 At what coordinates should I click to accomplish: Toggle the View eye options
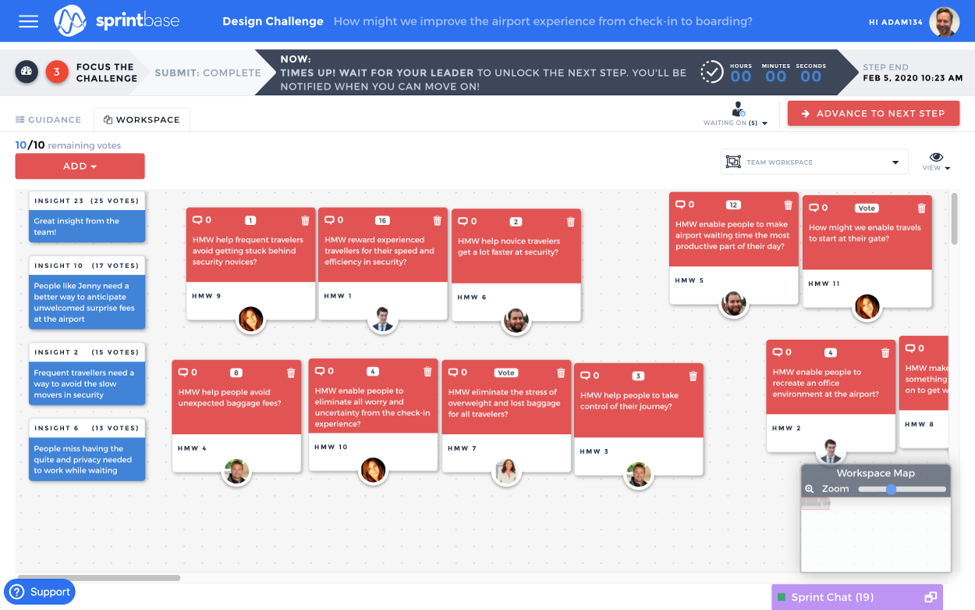pos(936,161)
